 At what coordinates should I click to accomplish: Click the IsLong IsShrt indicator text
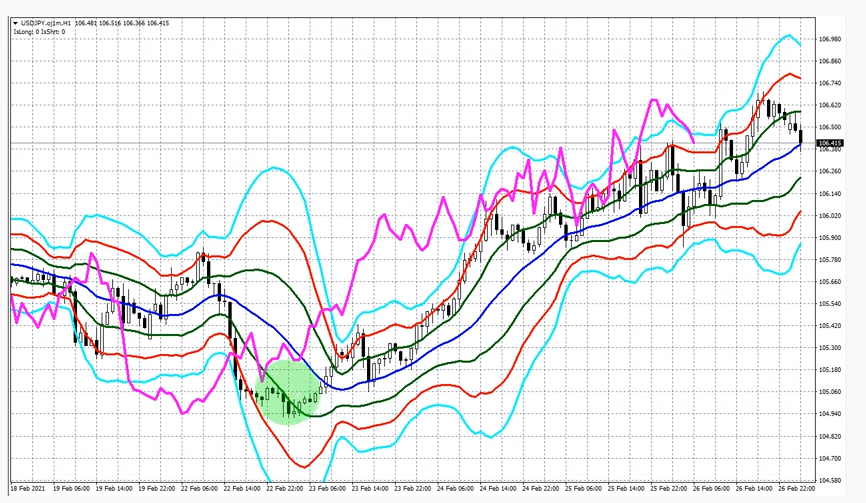tap(36, 31)
